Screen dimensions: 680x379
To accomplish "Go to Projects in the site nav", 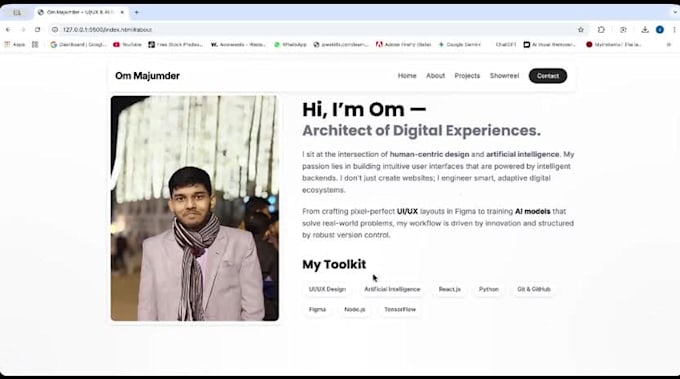I will (x=467, y=75).
